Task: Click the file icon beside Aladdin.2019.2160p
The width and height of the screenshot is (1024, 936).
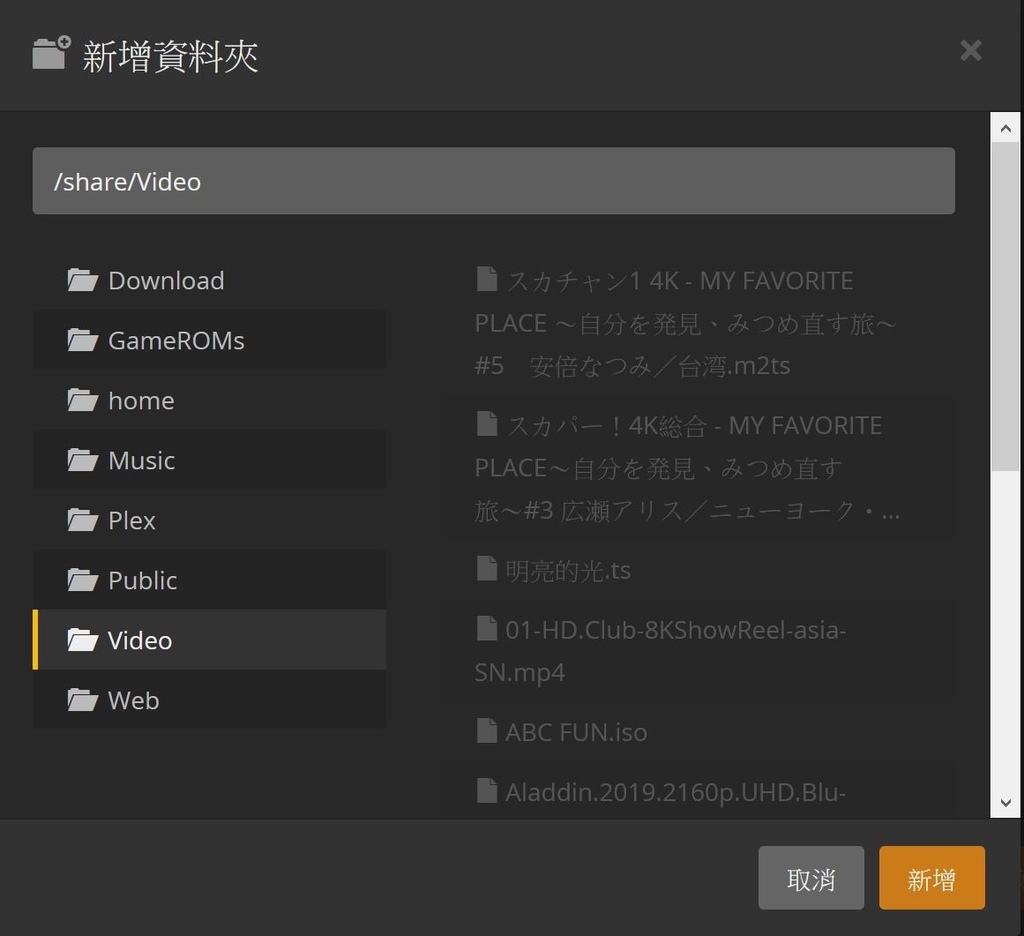Action: (487, 790)
